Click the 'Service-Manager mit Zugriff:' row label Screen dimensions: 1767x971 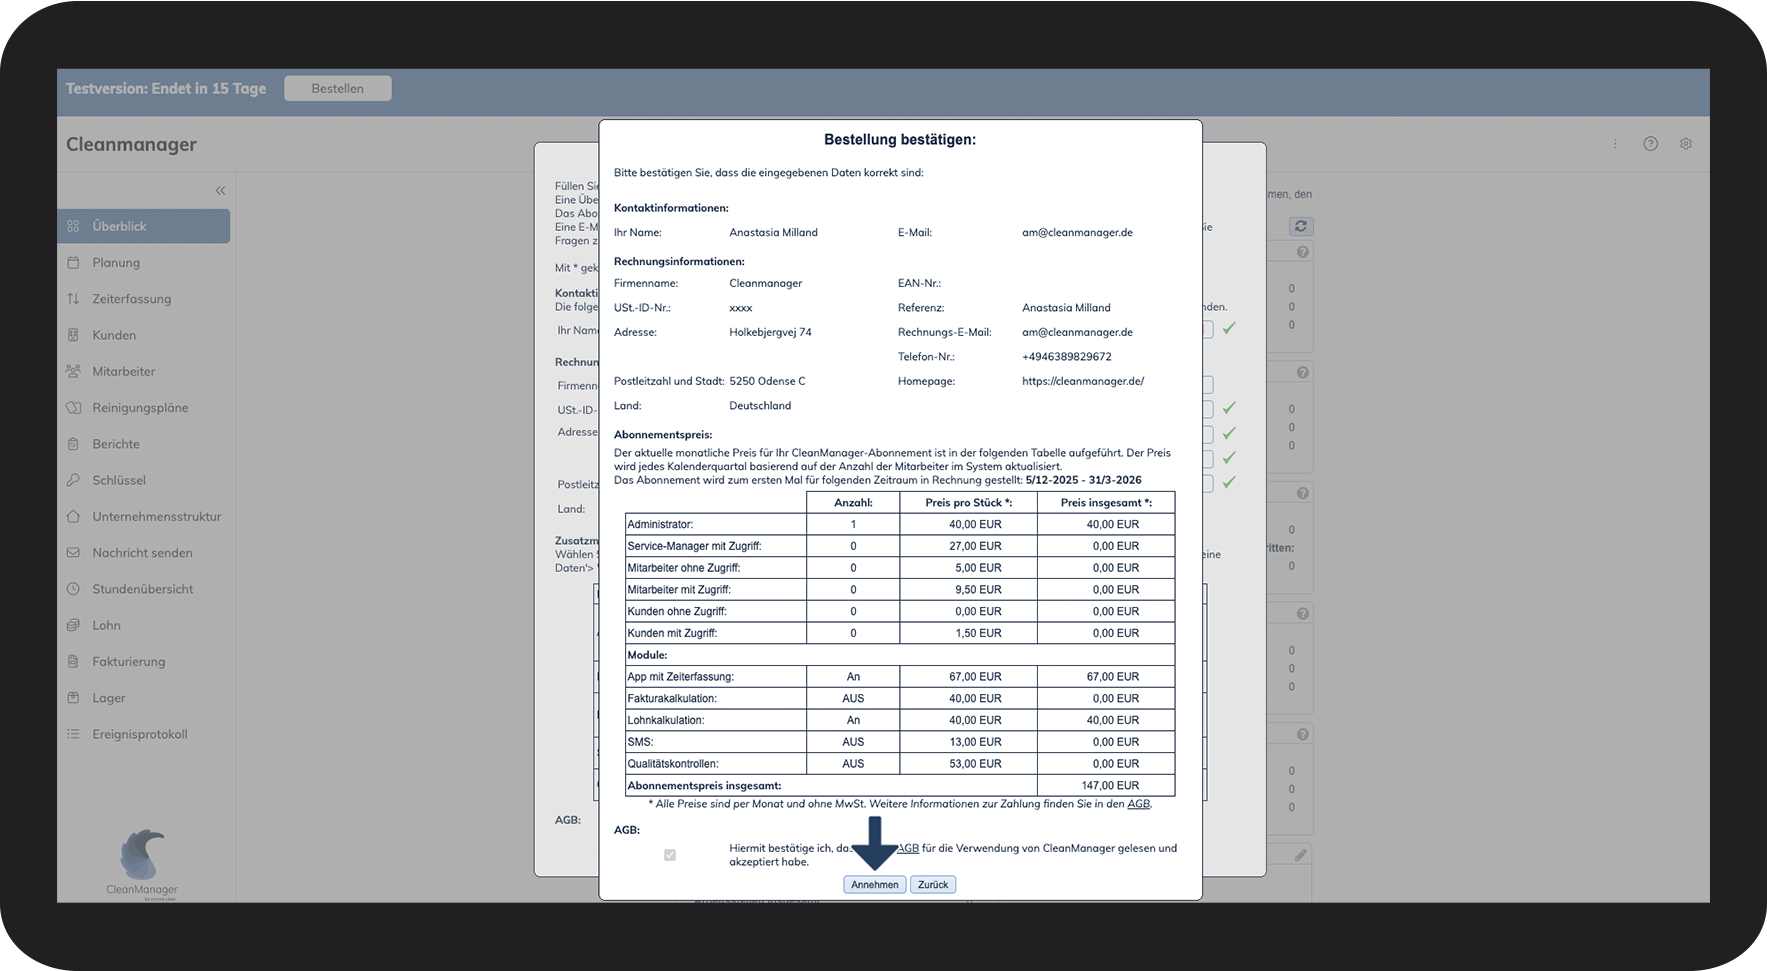694,546
